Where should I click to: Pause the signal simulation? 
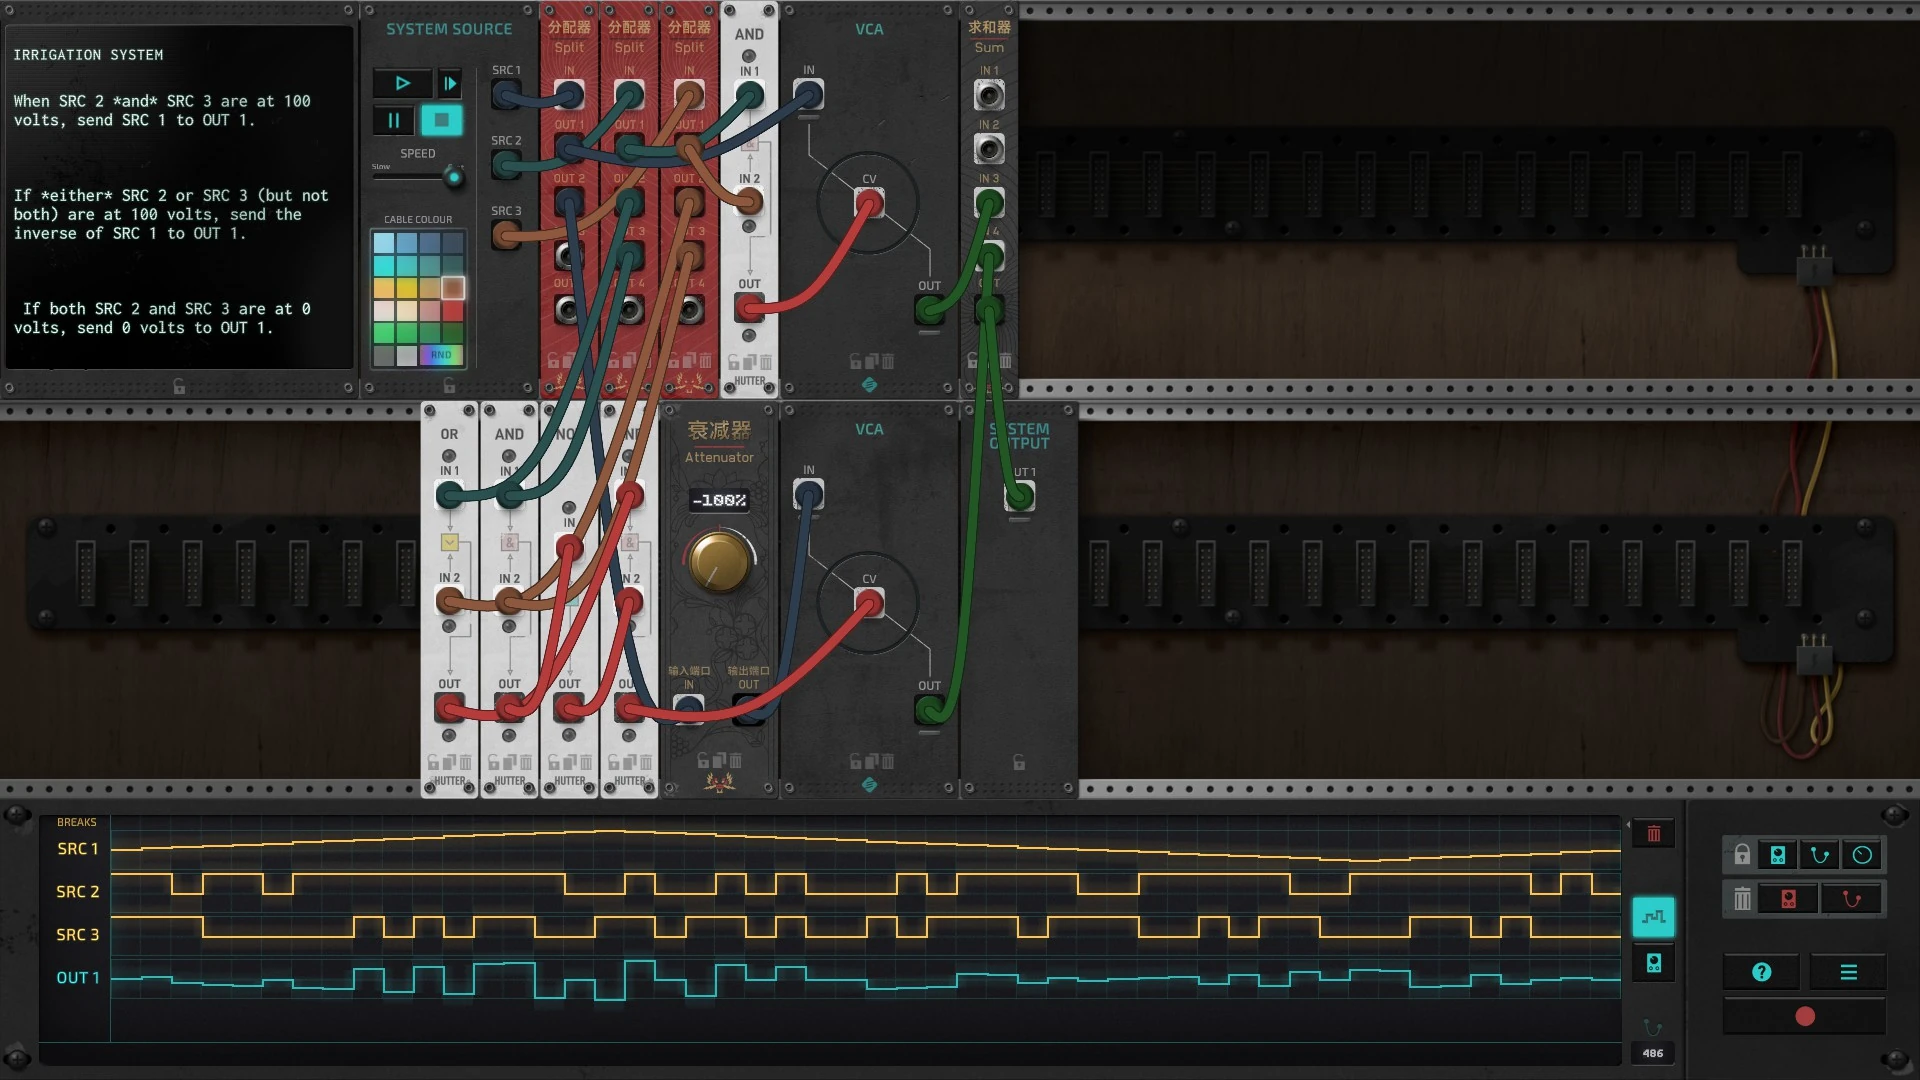point(393,121)
